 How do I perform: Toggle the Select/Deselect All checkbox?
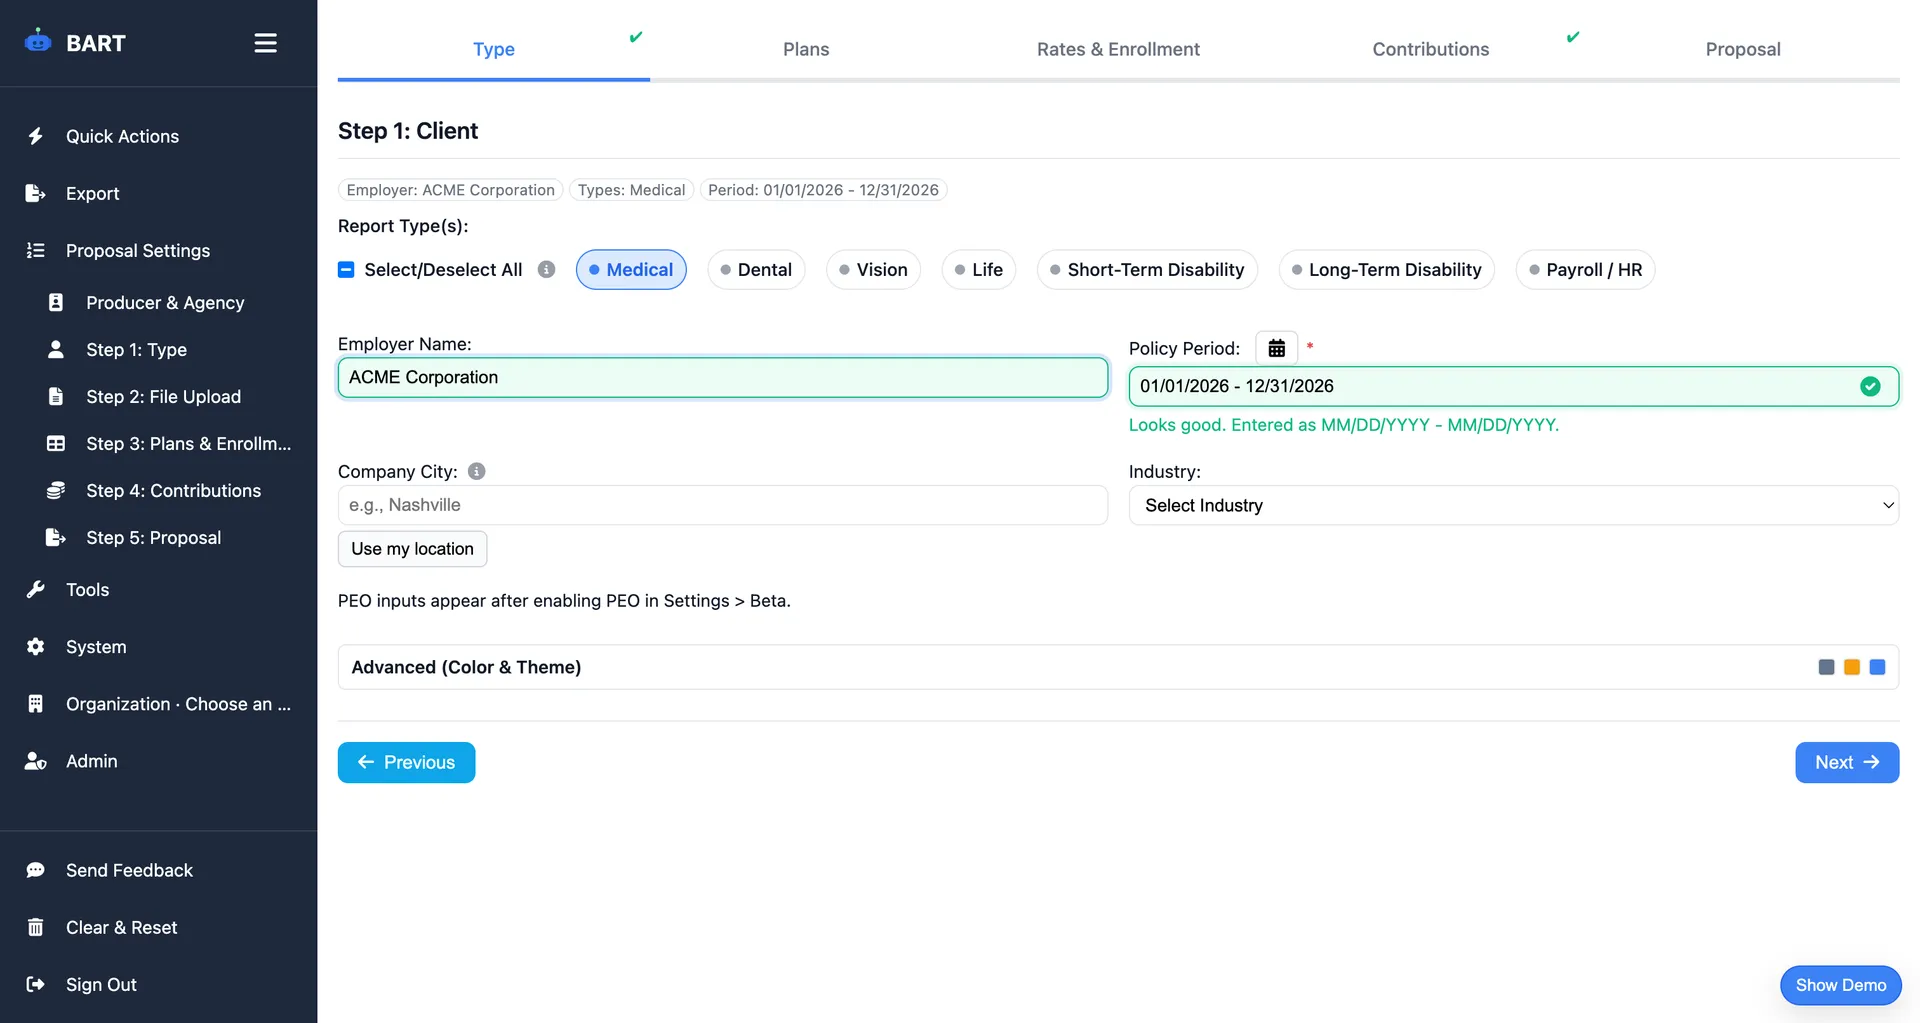[x=346, y=269]
